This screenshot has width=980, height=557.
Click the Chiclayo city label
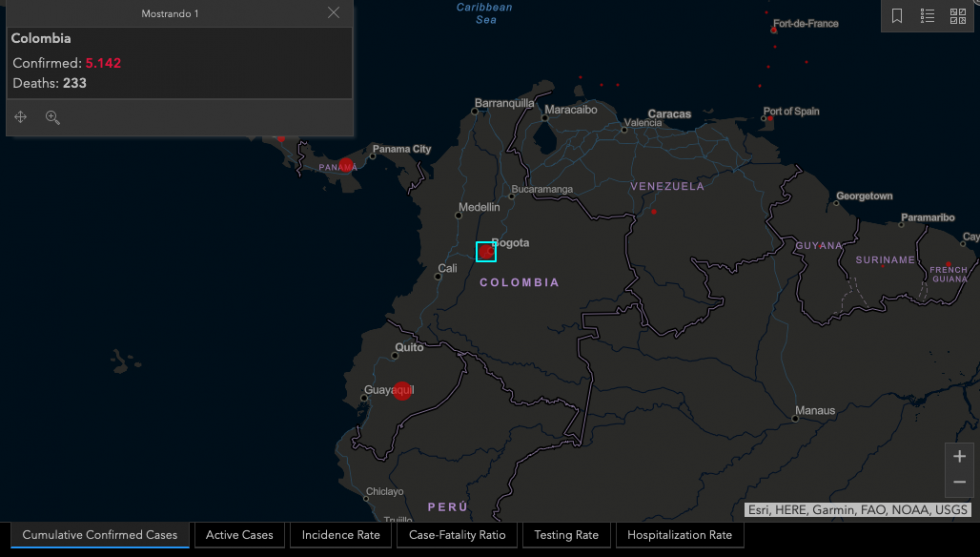tap(384, 491)
